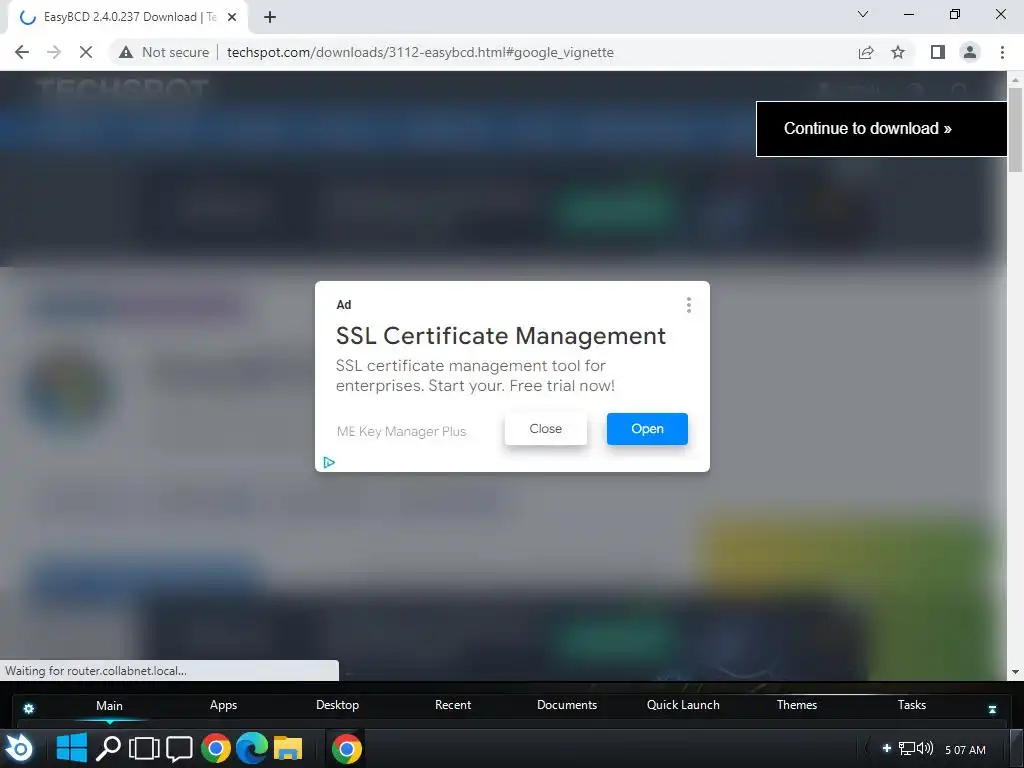Viewport: 1024px width, 768px height.
Task: Open Task View on the taskbar
Action: pyautogui.click(x=144, y=748)
